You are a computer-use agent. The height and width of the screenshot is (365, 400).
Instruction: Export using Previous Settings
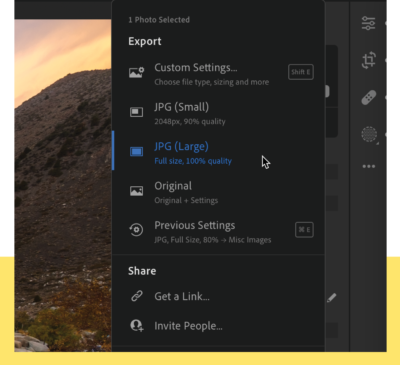[219, 231]
